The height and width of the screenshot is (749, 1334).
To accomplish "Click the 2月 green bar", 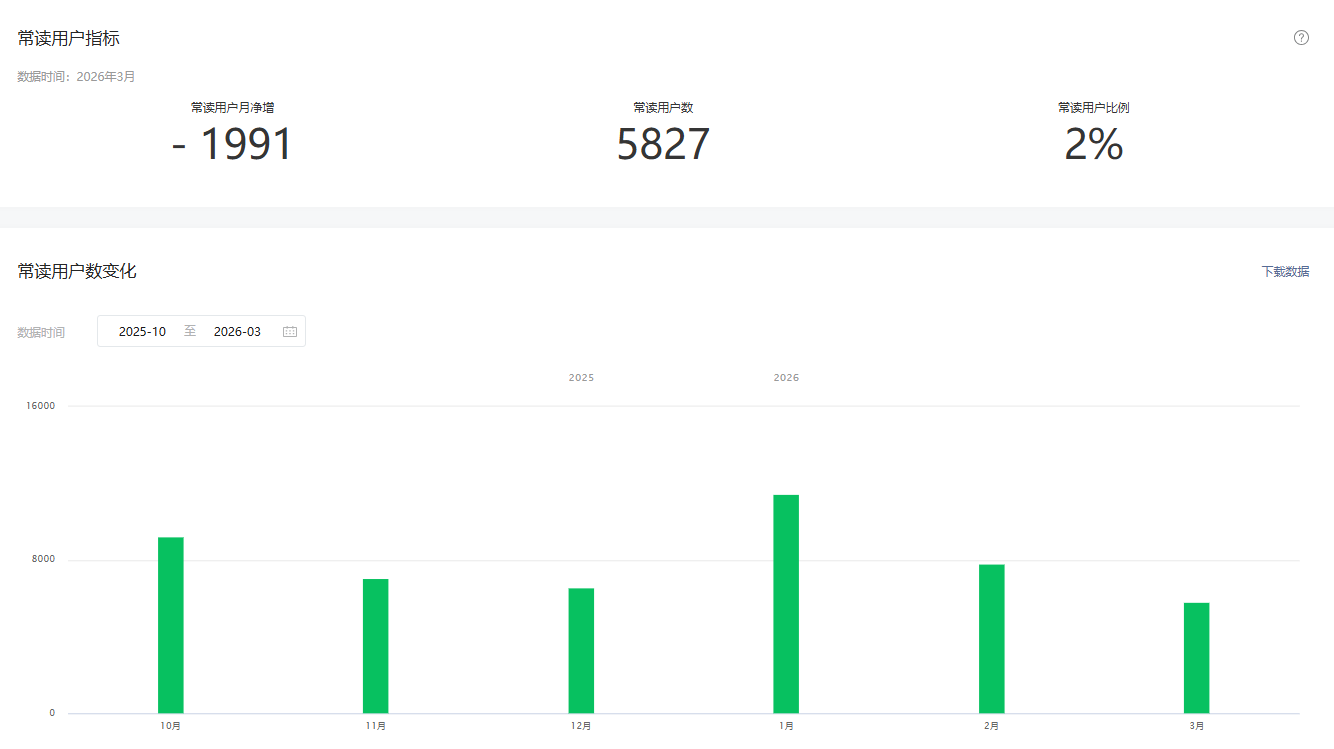I will [x=992, y=639].
